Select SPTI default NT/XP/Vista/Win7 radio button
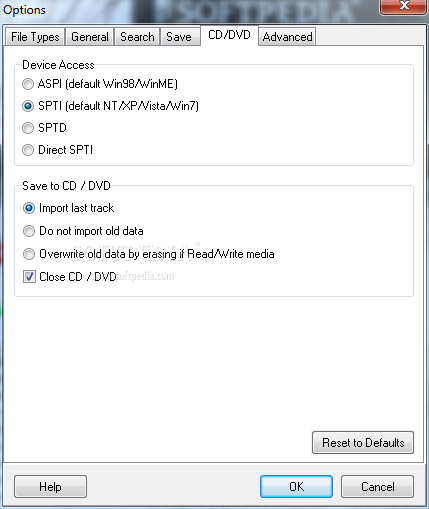Image resolution: width=429 pixels, height=509 pixels. click(x=28, y=106)
